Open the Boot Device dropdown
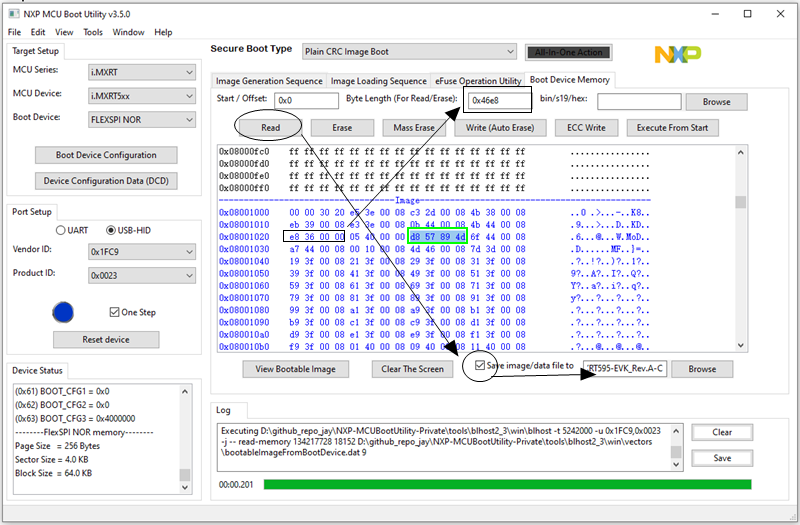Screen dimensions: 800x525 coord(142,120)
